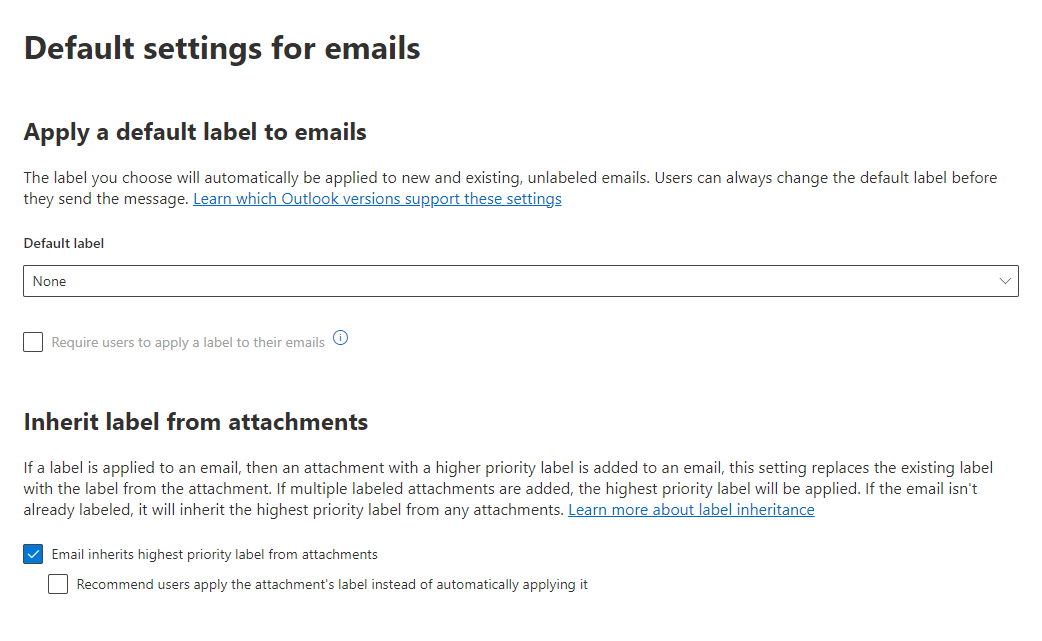Screen dimensions: 1042x641
Task: Click the white checkmark icon in blue checkbox
Action: [33, 554]
